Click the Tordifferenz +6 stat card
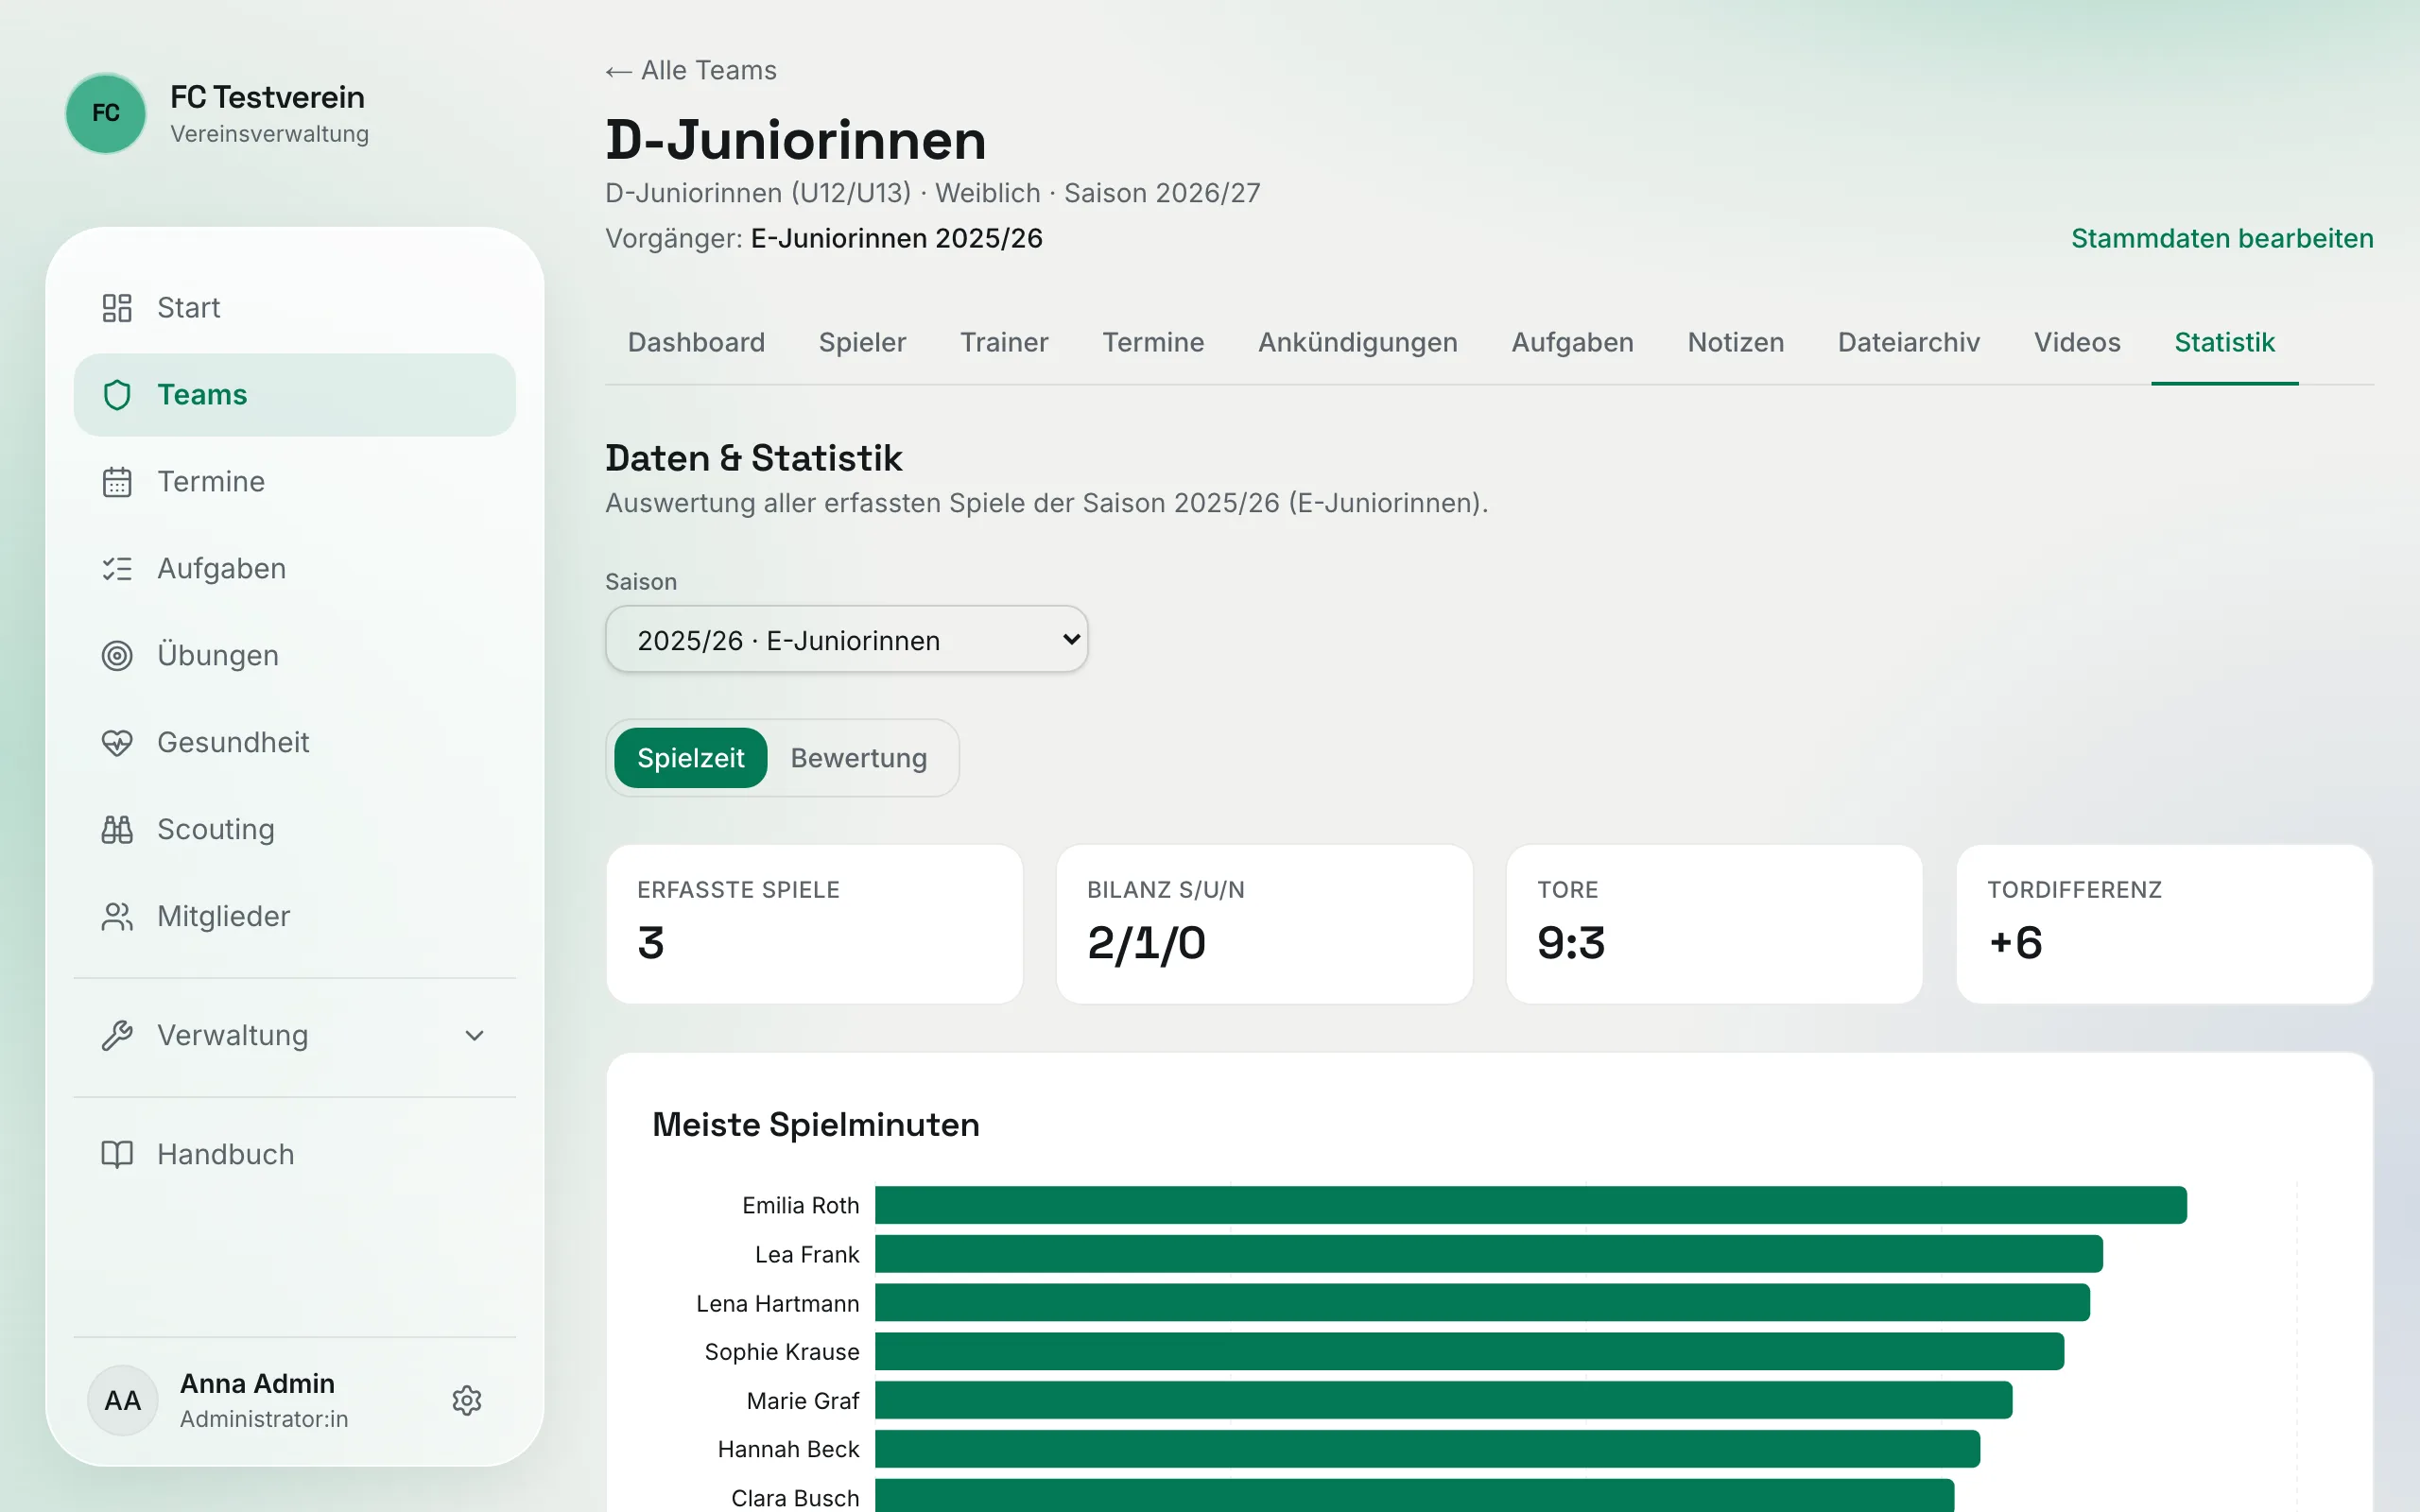2420x1512 pixels. coord(2165,924)
